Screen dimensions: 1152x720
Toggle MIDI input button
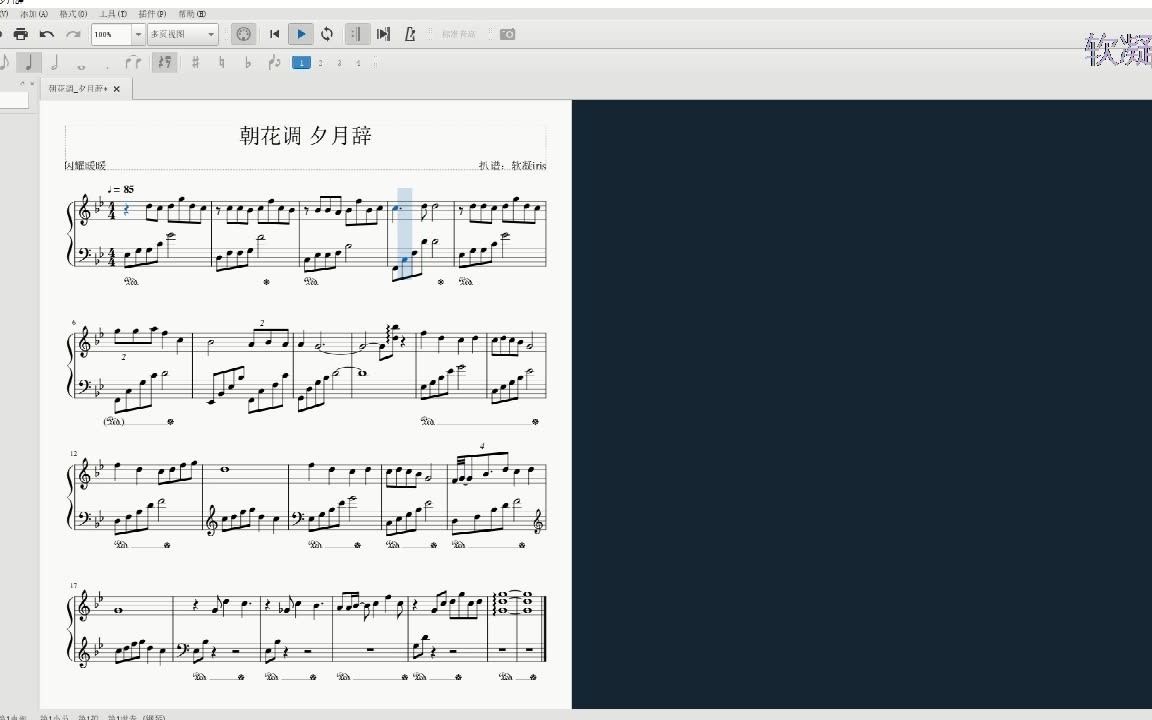[243, 34]
